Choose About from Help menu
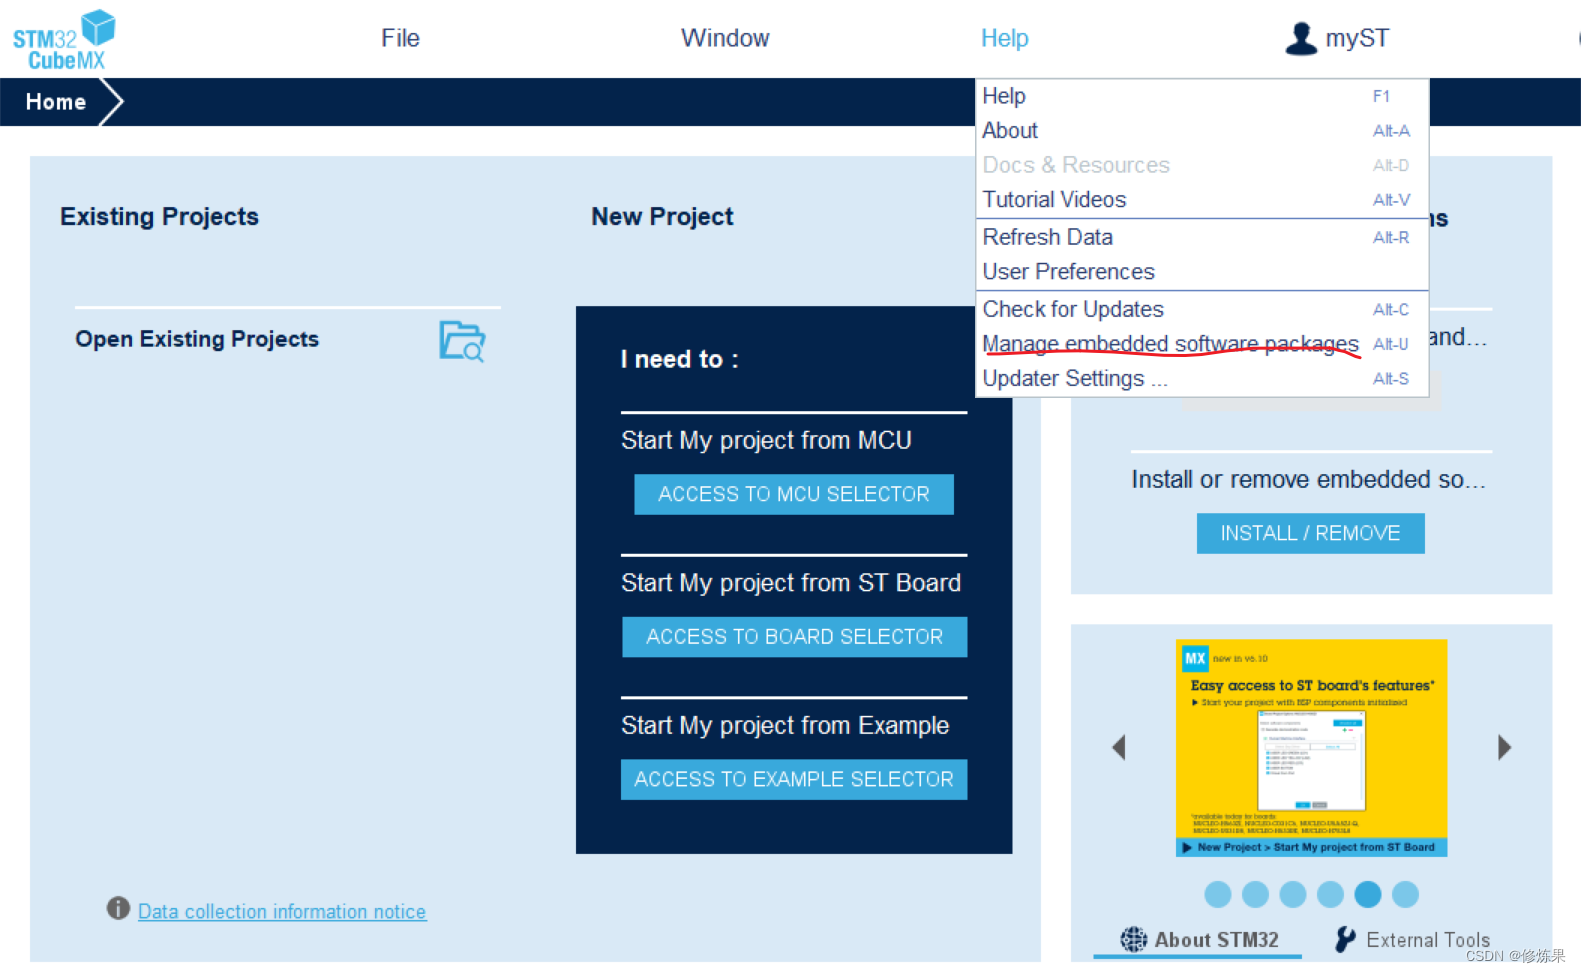1581x973 pixels. [1202, 131]
